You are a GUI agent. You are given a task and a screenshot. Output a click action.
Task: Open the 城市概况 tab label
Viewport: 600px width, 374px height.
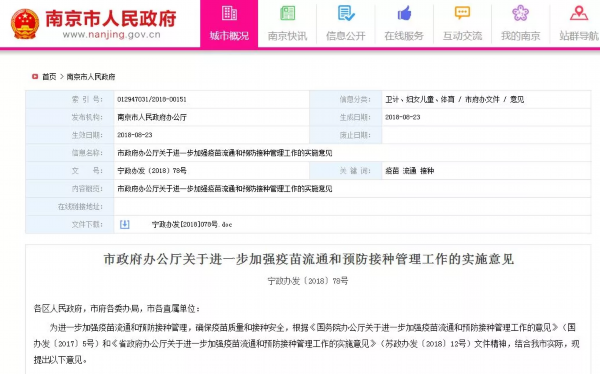click(229, 36)
